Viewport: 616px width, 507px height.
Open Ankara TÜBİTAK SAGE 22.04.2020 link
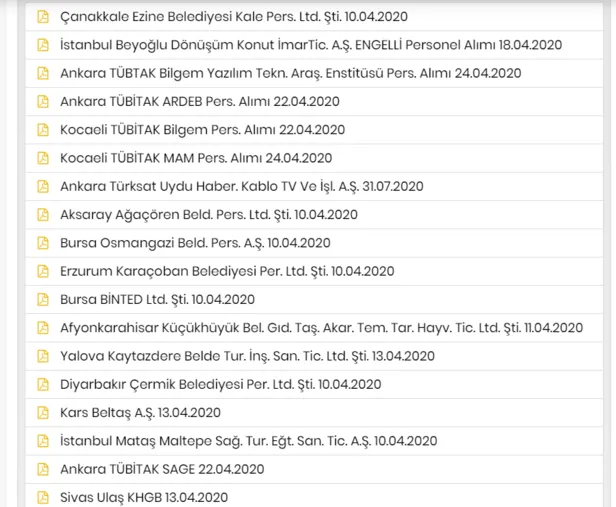point(162,469)
